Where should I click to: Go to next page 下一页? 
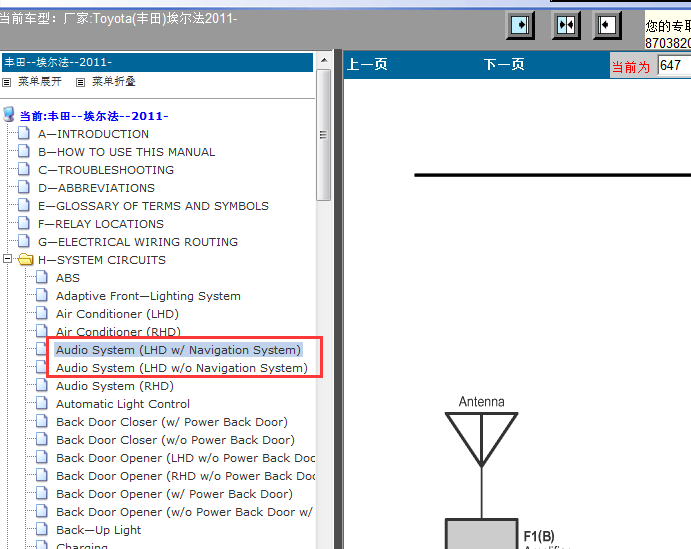(504, 64)
